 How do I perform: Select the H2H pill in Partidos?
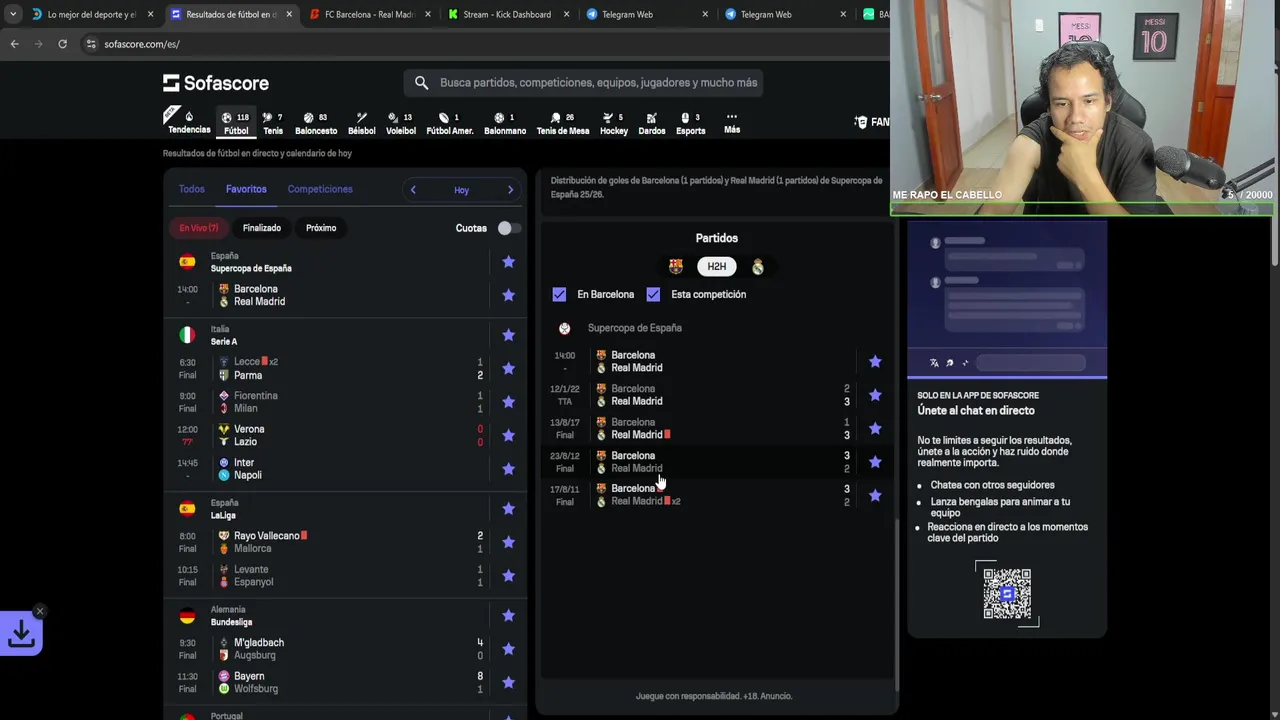tap(717, 266)
